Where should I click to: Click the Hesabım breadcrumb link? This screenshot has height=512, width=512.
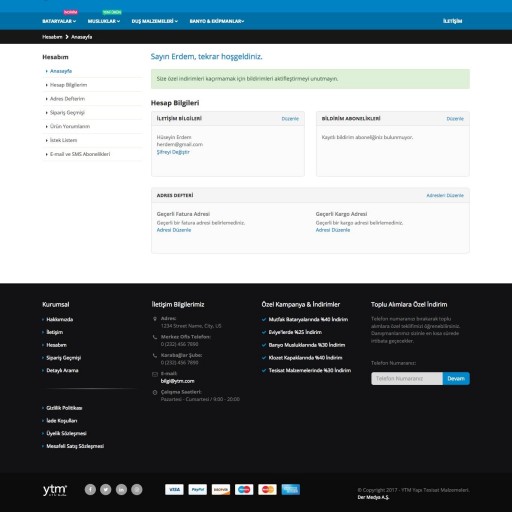click(52, 37)
